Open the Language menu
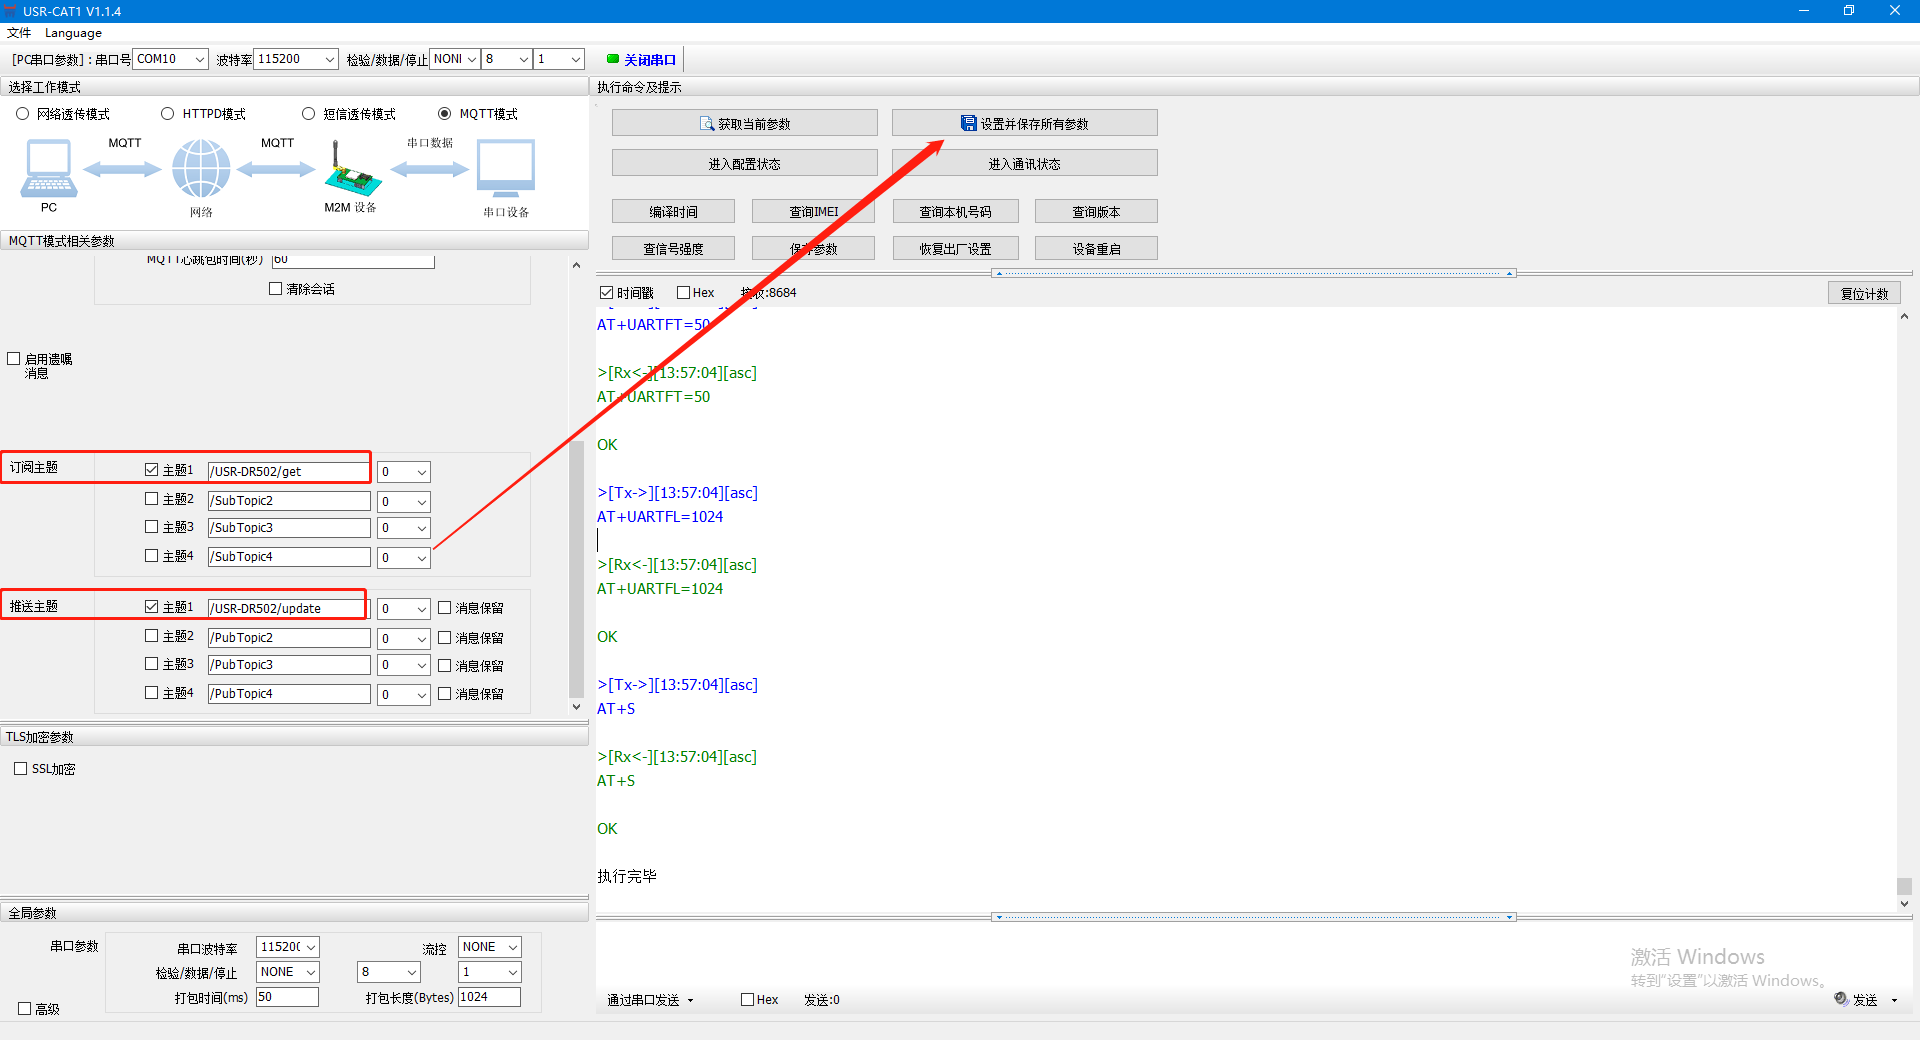This screenshot has height=1040, width=1920. click(73, 33)
